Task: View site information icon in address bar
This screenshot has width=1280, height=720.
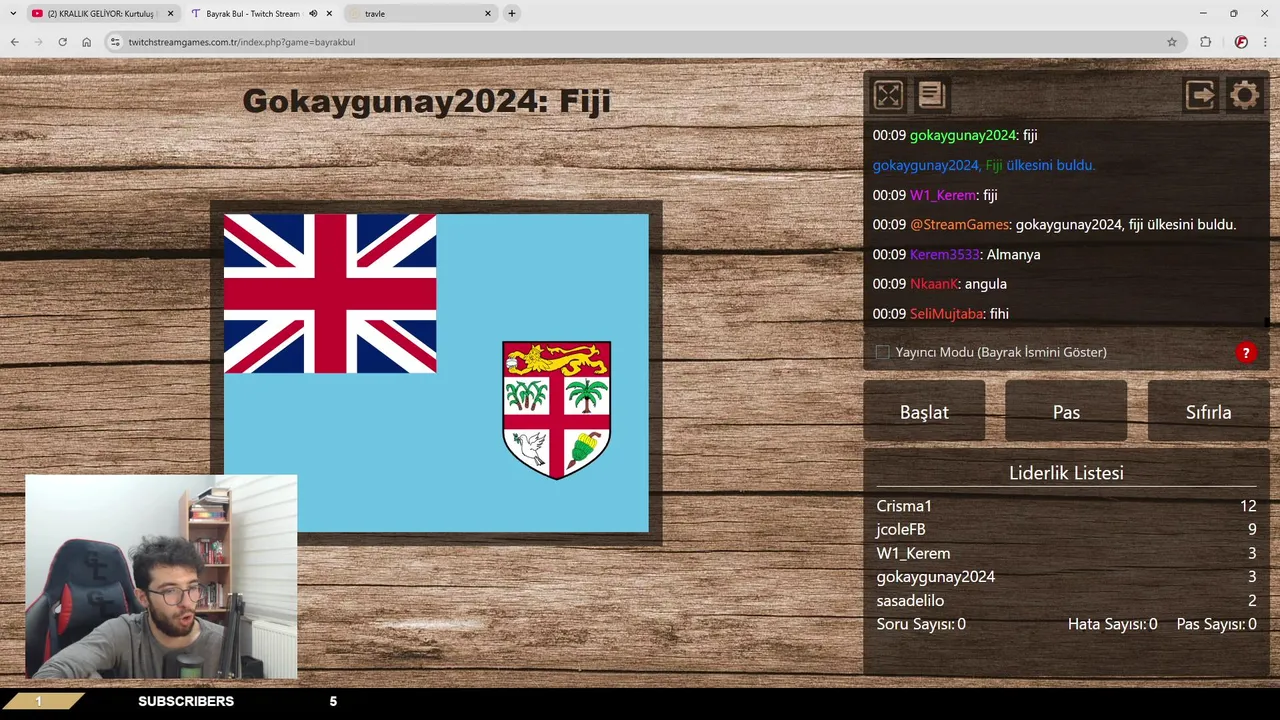Action: click(115, 42)
